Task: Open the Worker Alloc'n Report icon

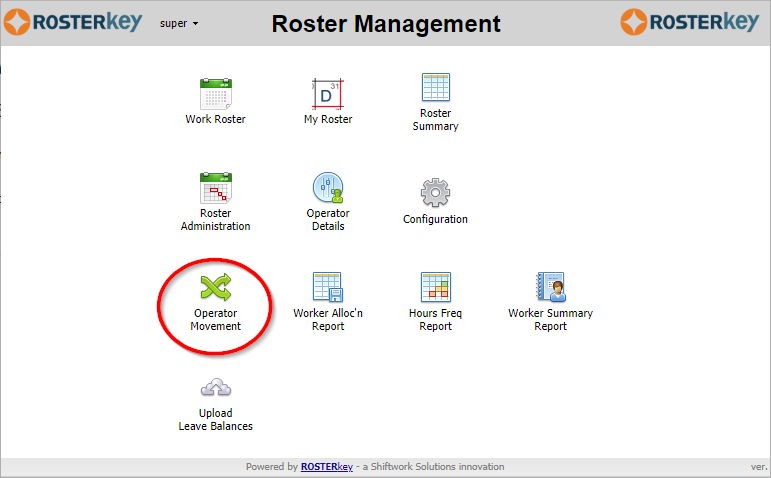Action: pos(327,287)
